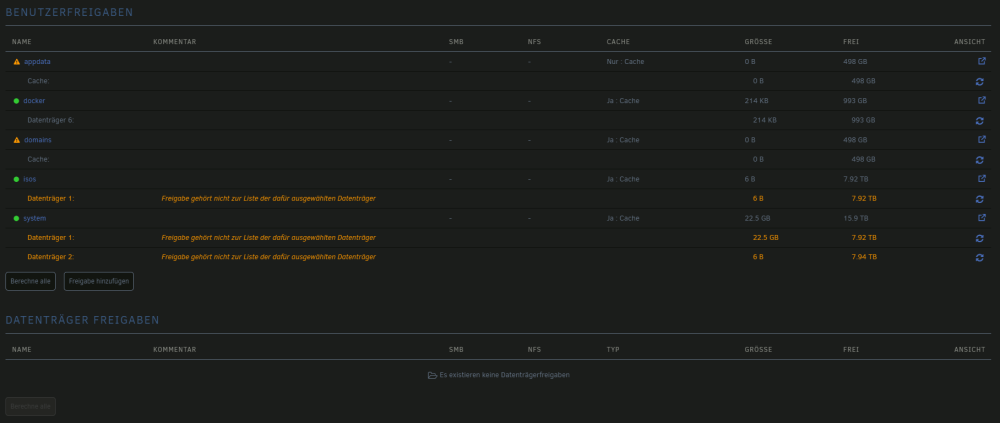Open the browse view for docker share
The width and height of the screenshot is (1000, 423).
pyautogui.click(x=982, y=100)
